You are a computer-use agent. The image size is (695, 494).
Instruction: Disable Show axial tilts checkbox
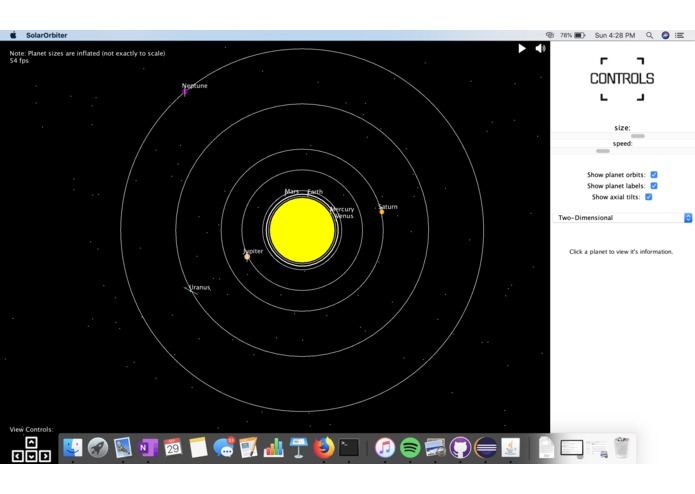coord(648,197)
